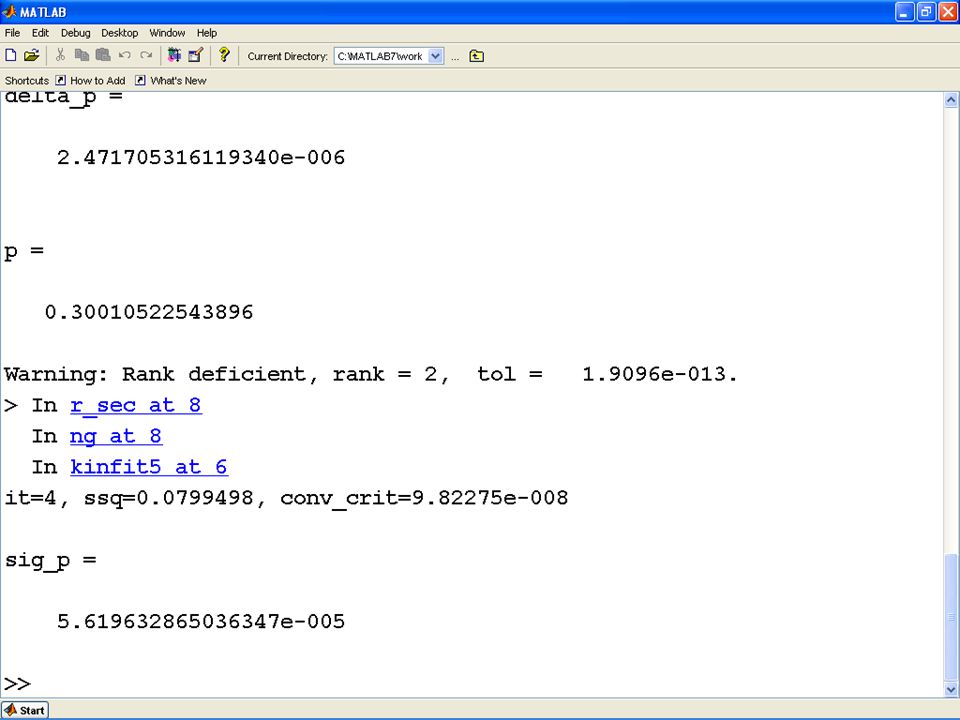
Task: Click the scrollbar down arrow
Action: pyautogui.click(x=951, y=689)
